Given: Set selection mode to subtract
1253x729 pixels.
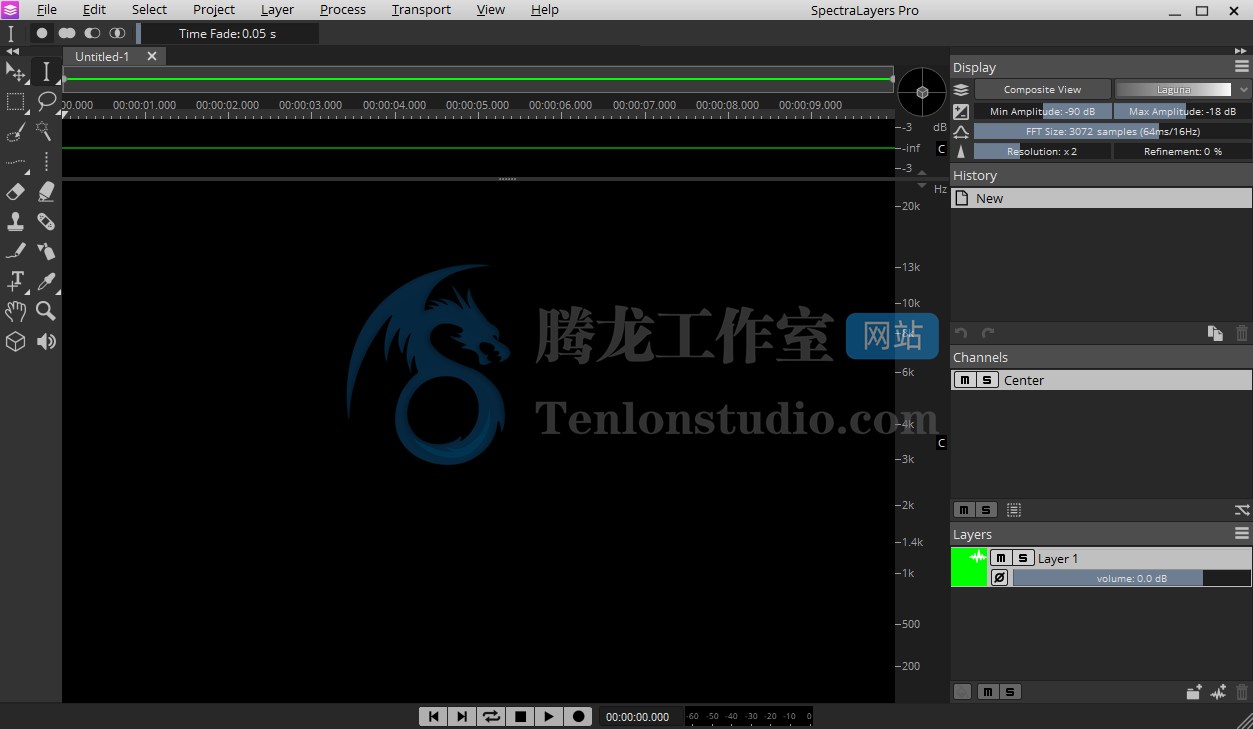Looking at the screenshot, I should point(93,33).
